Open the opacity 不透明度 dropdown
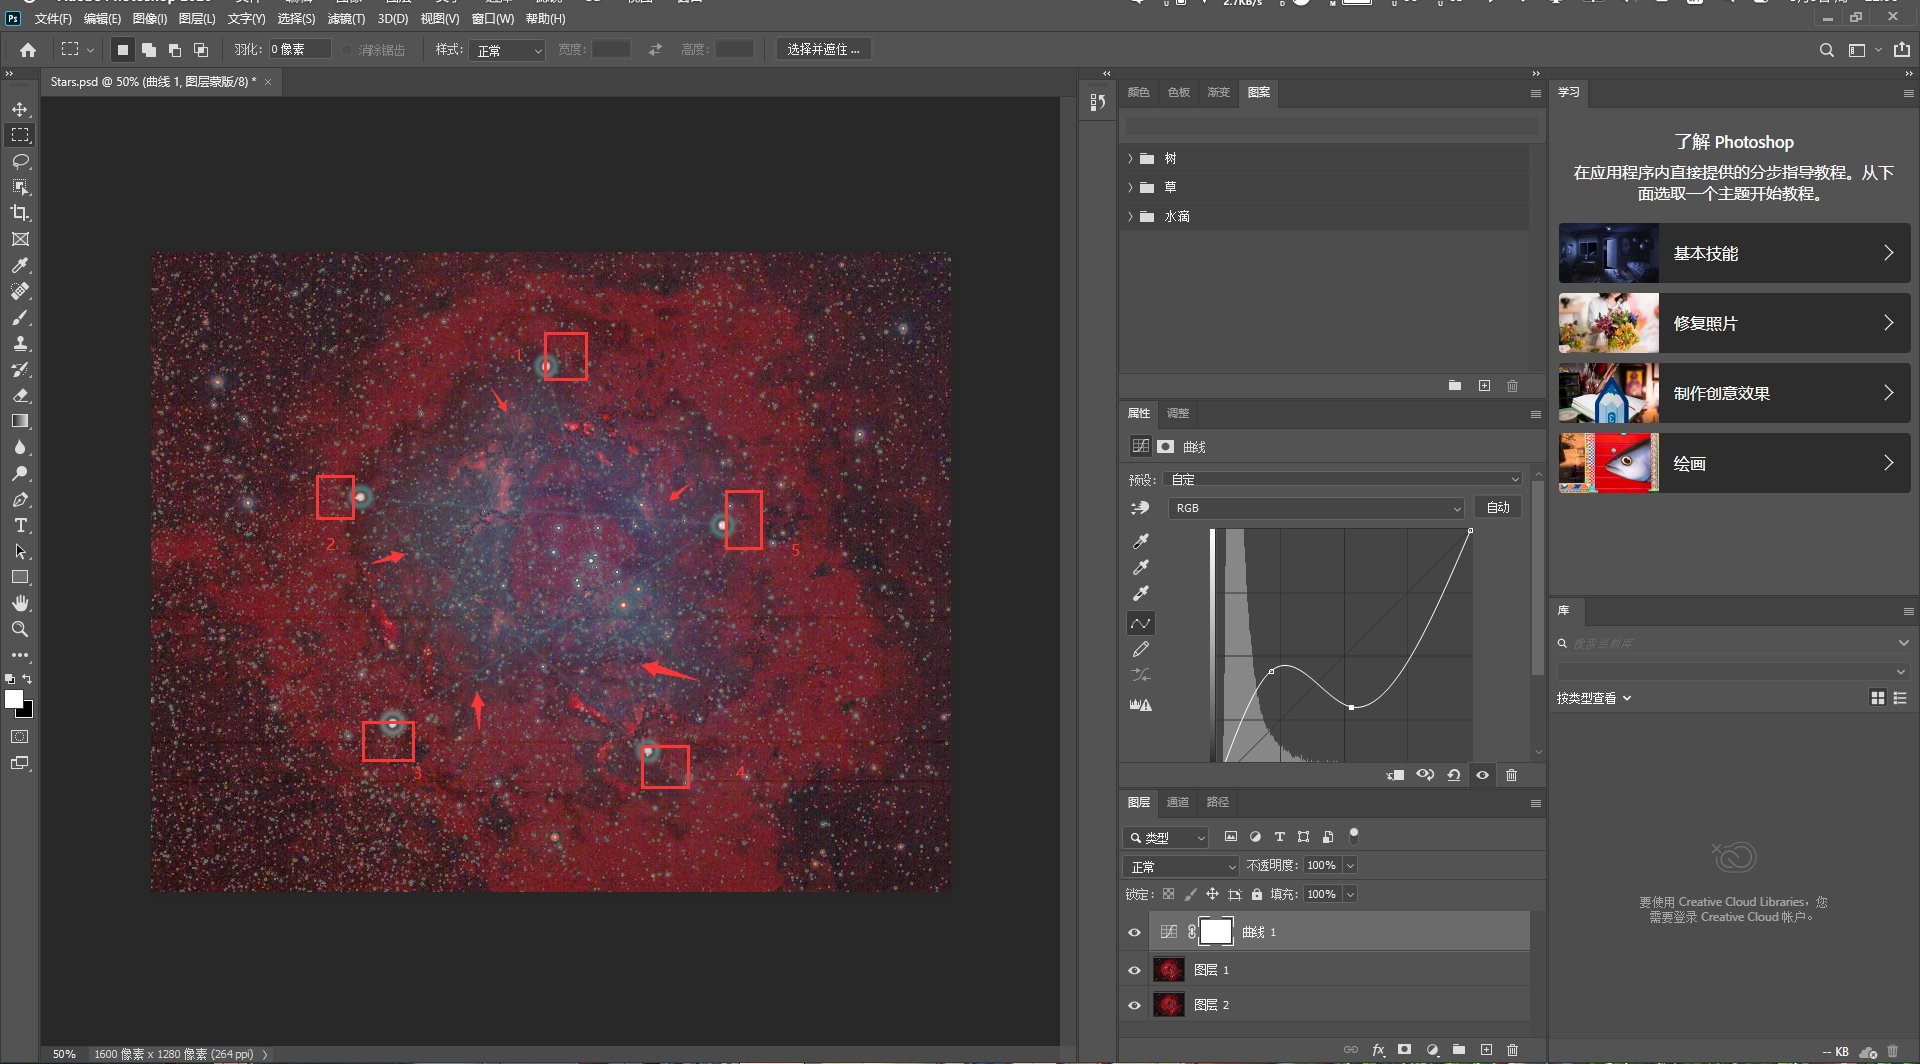Screen dimensions: 1920x1064 click(x=1350, y=865)
